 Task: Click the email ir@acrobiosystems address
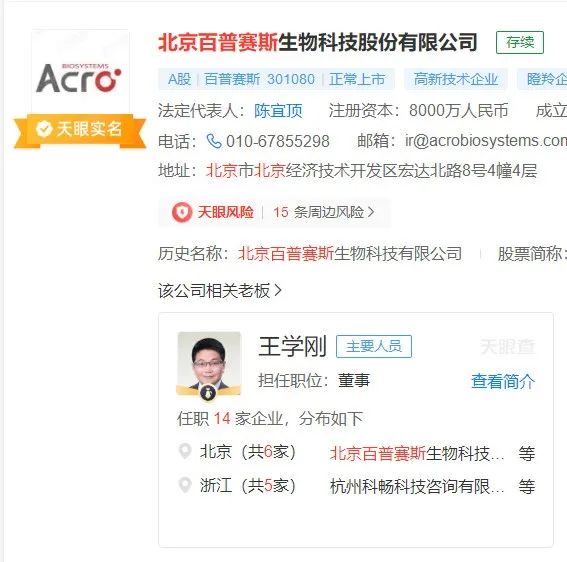point(486,141)
